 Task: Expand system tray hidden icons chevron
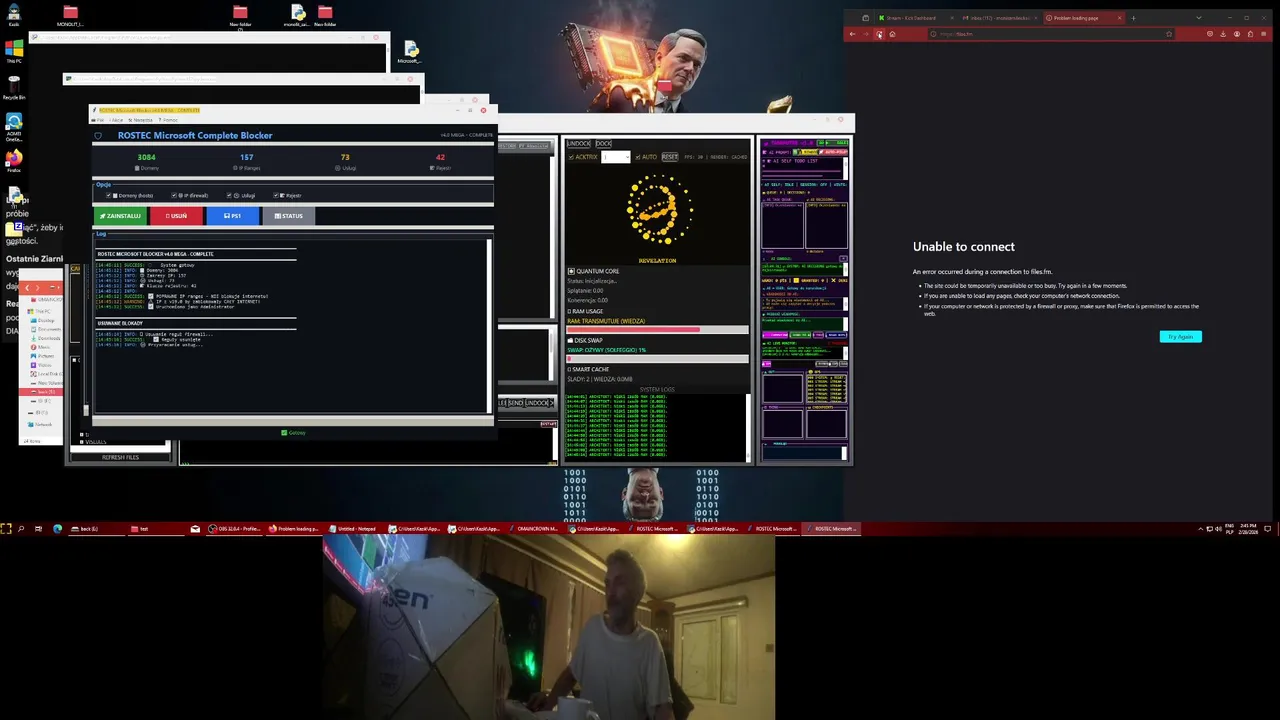click(x=1201, y=529)
